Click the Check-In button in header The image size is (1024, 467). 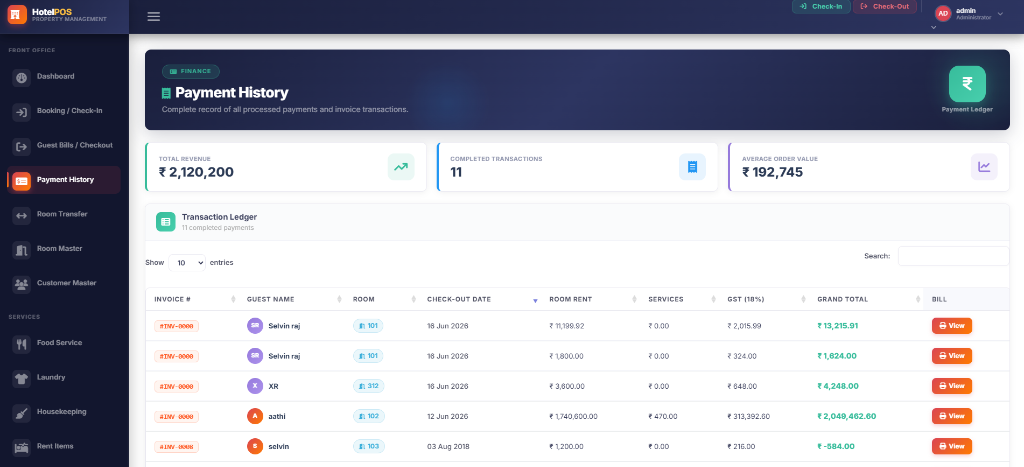(x=821, y=7)
